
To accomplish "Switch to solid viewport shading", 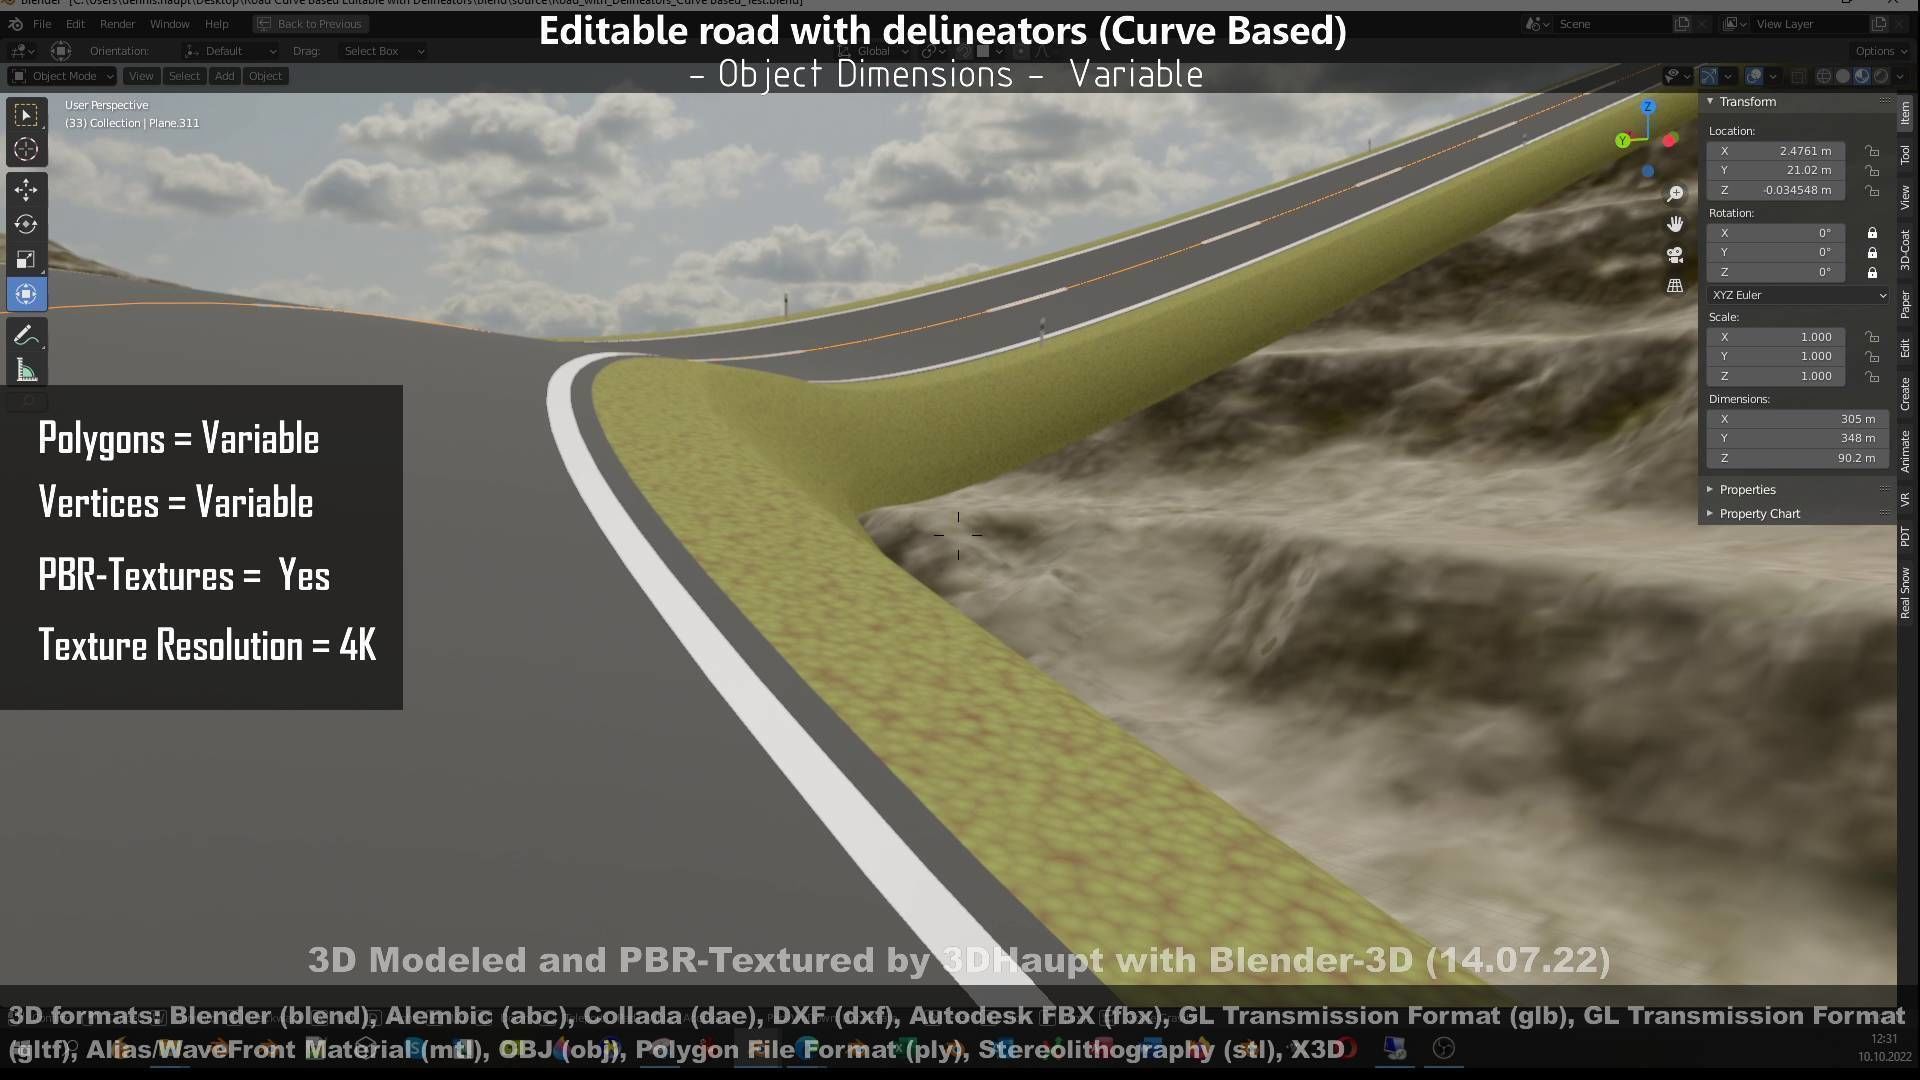I will click(x=1843, y=76).
